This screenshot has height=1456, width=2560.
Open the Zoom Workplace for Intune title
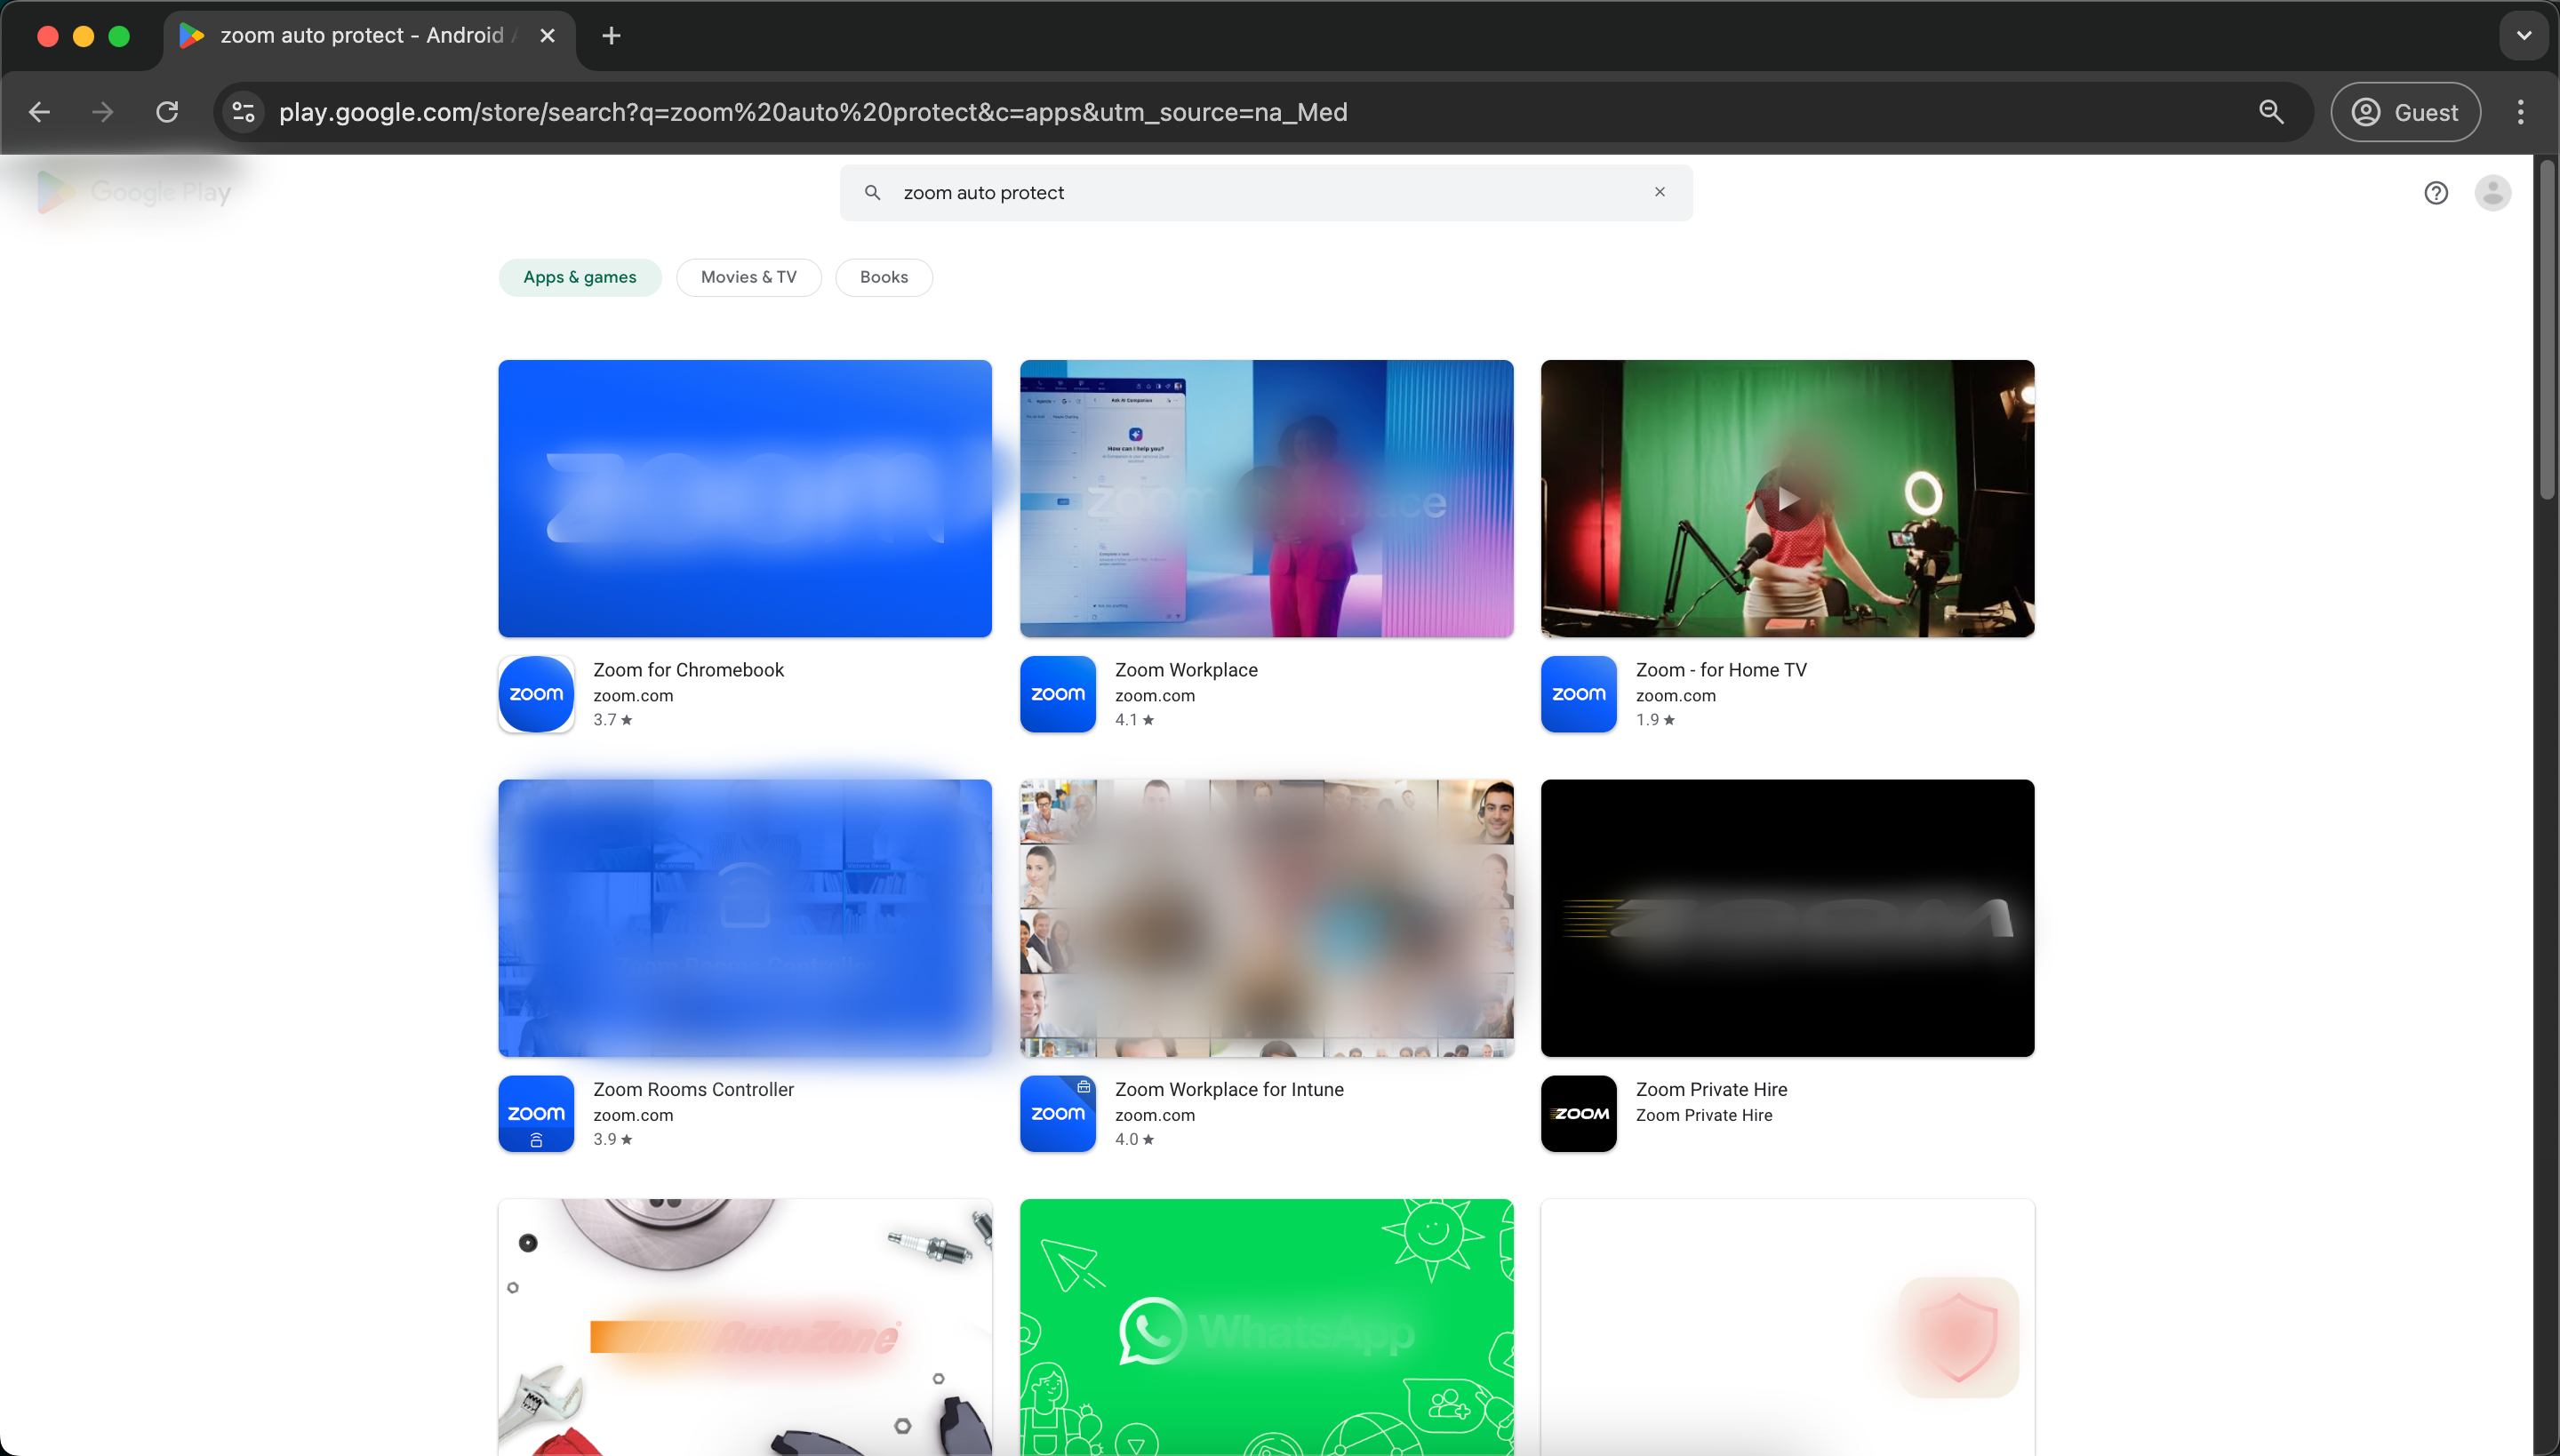tap(1229, 1090)
